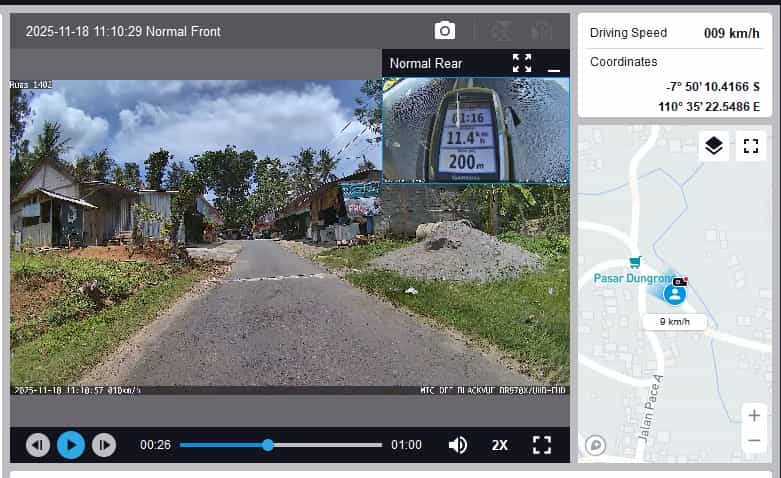Open the map layers selector

pyautogui.click(x=713, y=146)
